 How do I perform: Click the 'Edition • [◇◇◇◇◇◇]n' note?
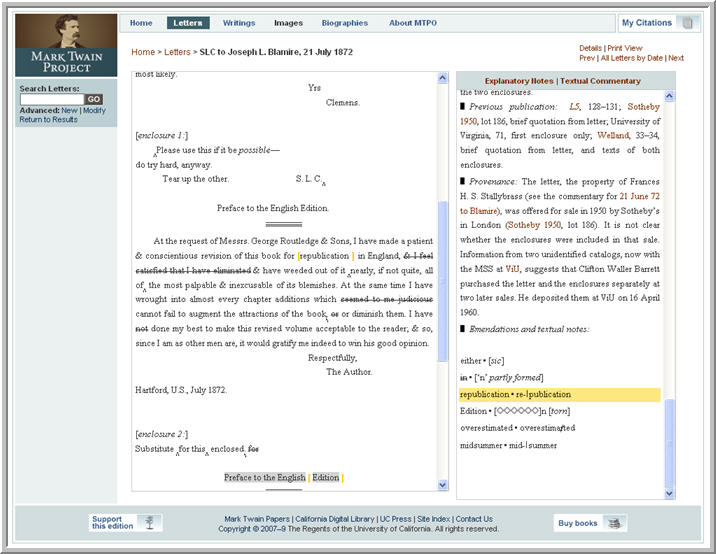pyautogui.click(x=515, y=411)
